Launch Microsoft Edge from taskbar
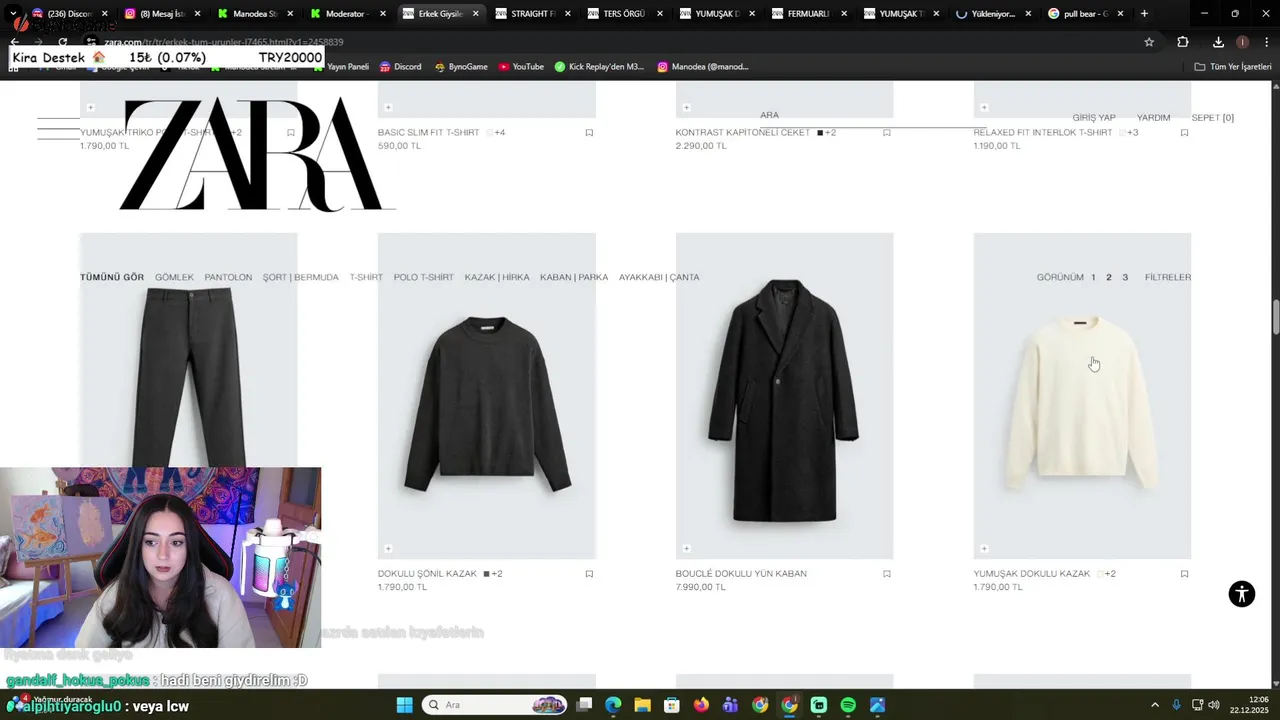The width and height of the screenshot is (1280, 720). 613,705
